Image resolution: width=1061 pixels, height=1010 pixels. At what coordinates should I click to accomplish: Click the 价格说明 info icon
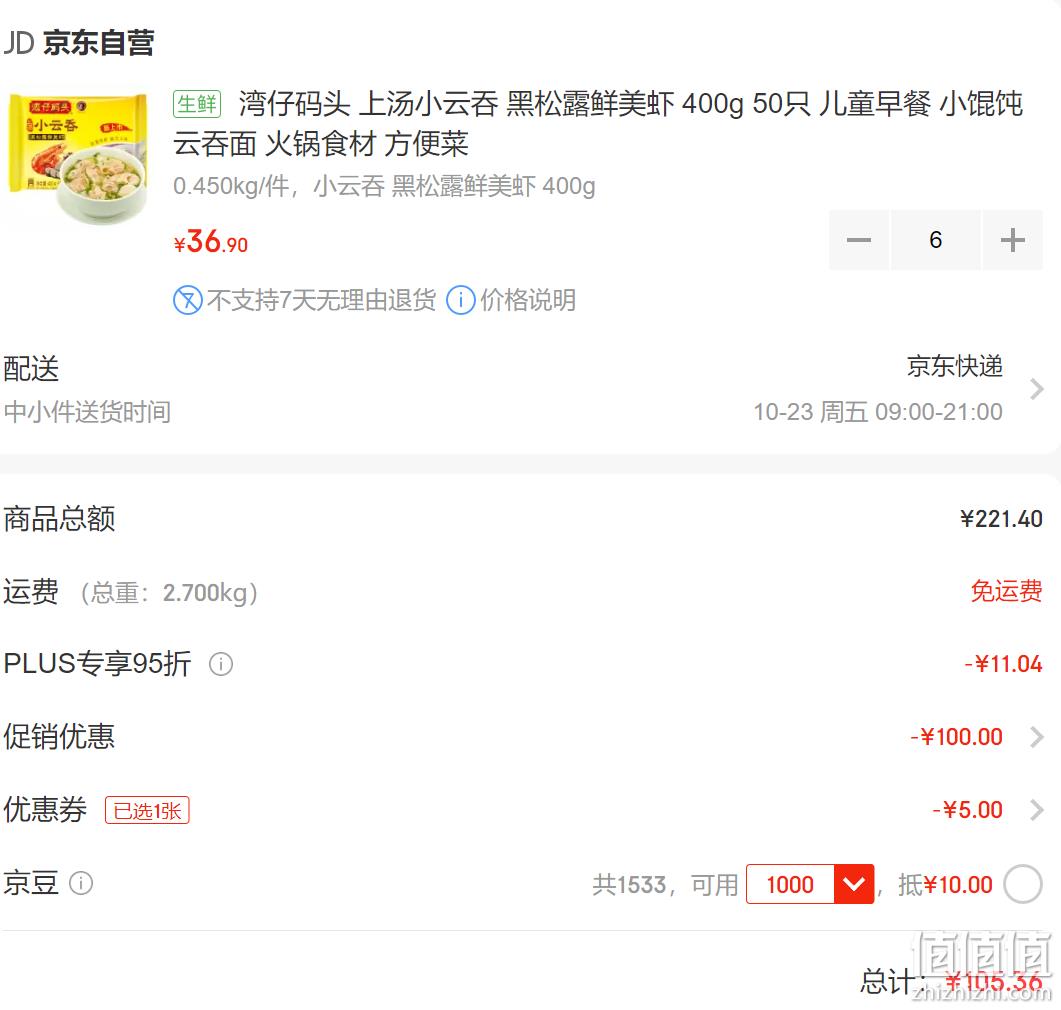pos(460,300)
